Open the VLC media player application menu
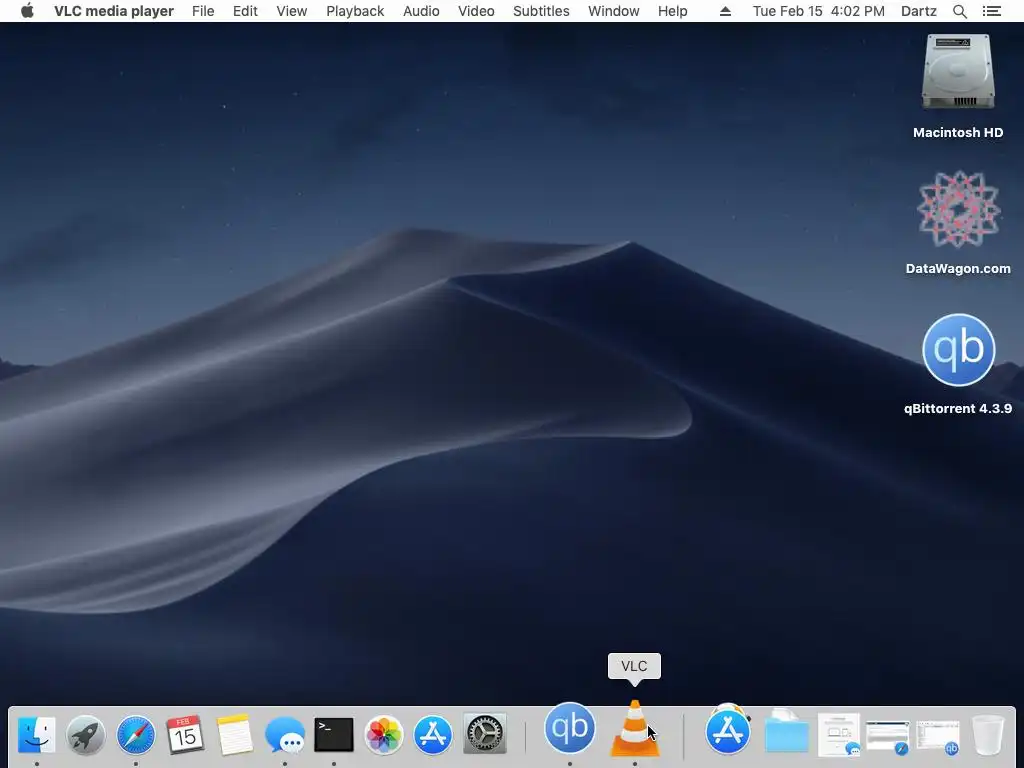Image resolution: width=1024 pixels, height=768 pixels. click(114, 11)
